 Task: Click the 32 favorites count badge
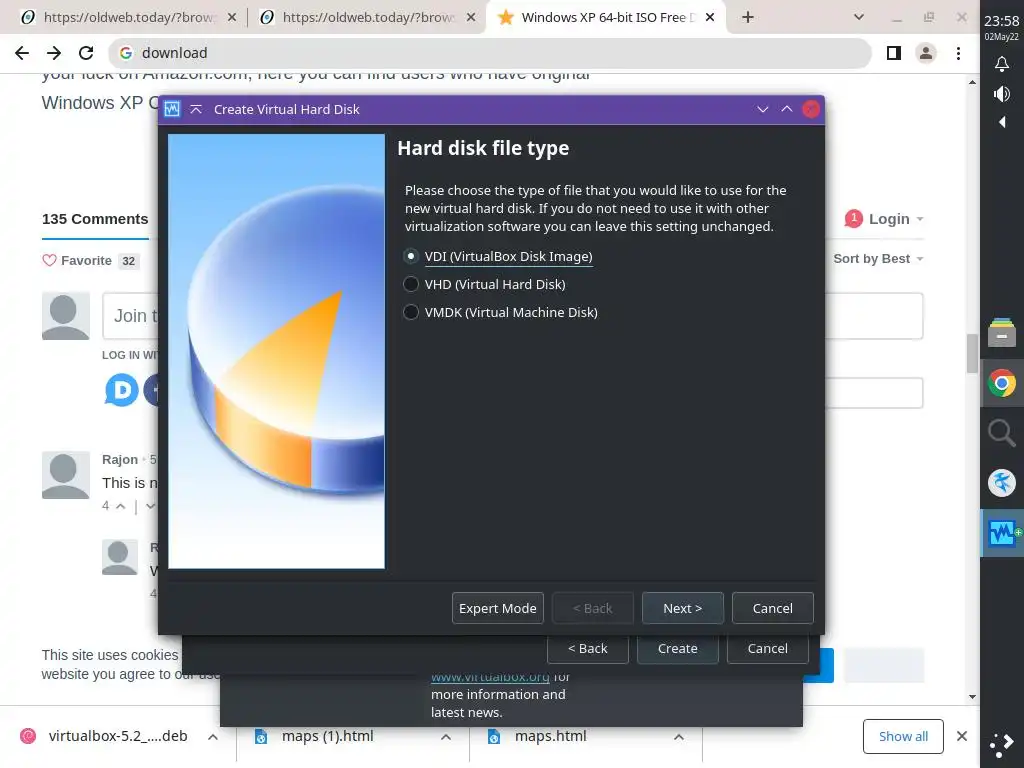(129, 261)
